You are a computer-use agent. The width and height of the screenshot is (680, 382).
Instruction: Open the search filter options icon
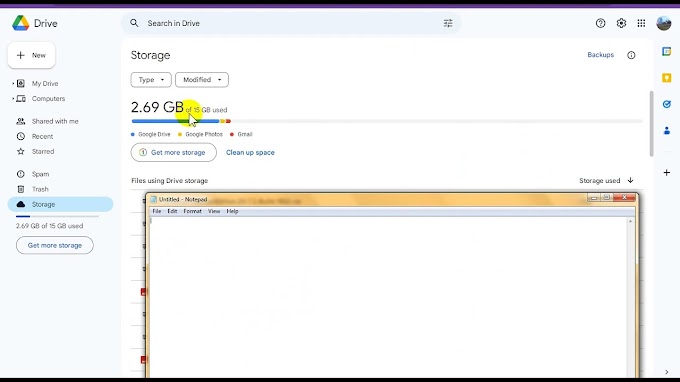point(448,23)
